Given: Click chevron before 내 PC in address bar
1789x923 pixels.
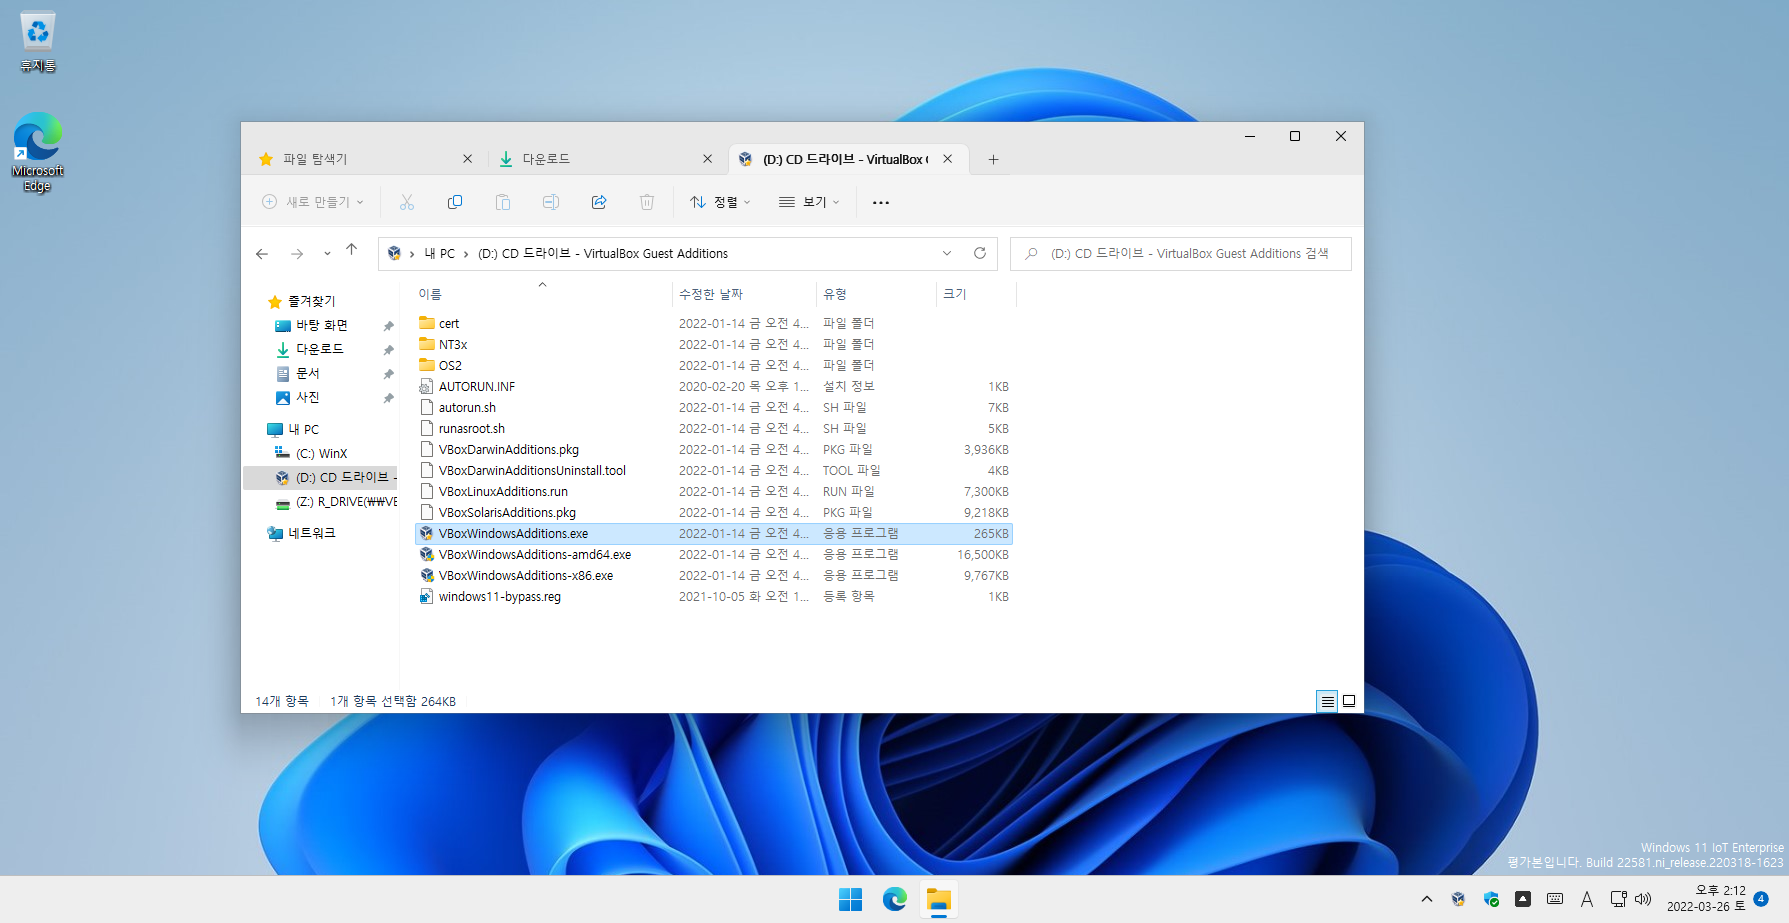Looking at the screenshot, I should click(412, 254).
